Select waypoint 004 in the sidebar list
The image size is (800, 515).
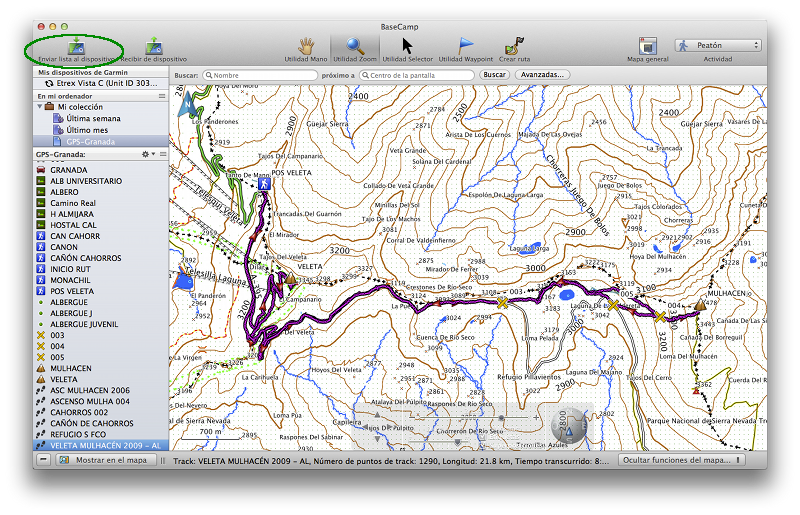pos(101,347)
